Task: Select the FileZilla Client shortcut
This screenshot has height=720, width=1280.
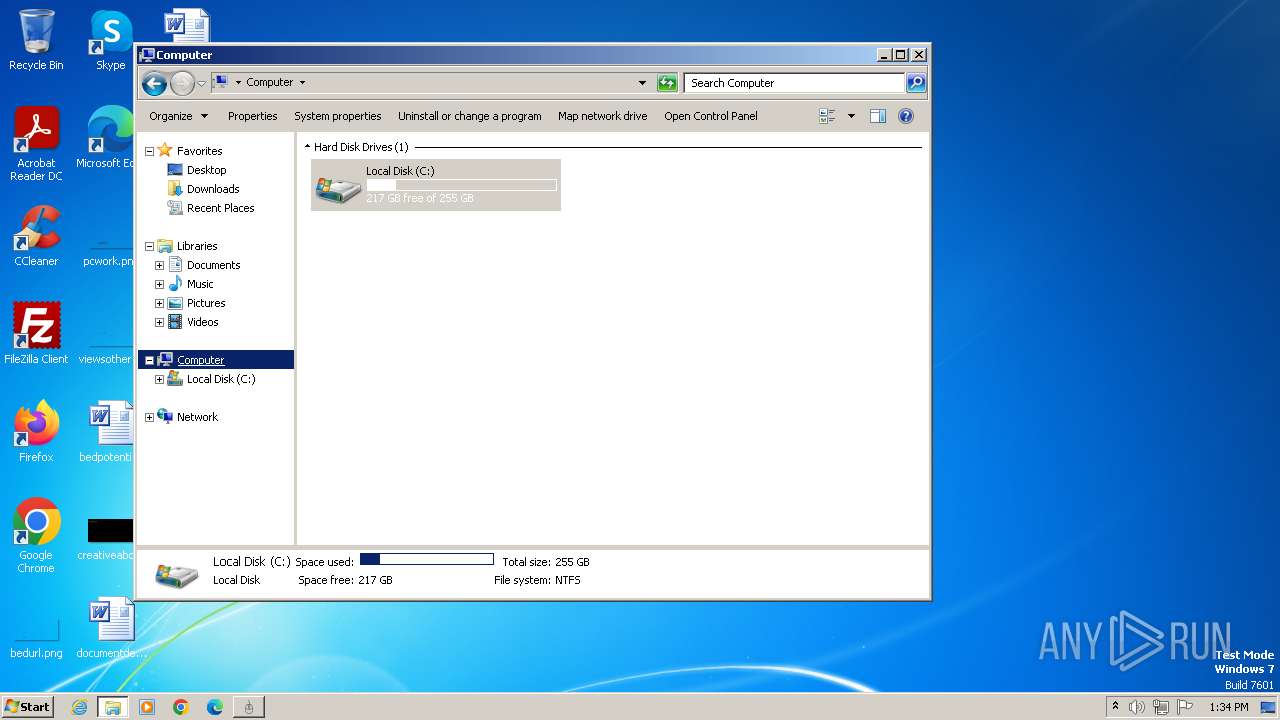Action: pyautogui.click(x=36, y=334)
